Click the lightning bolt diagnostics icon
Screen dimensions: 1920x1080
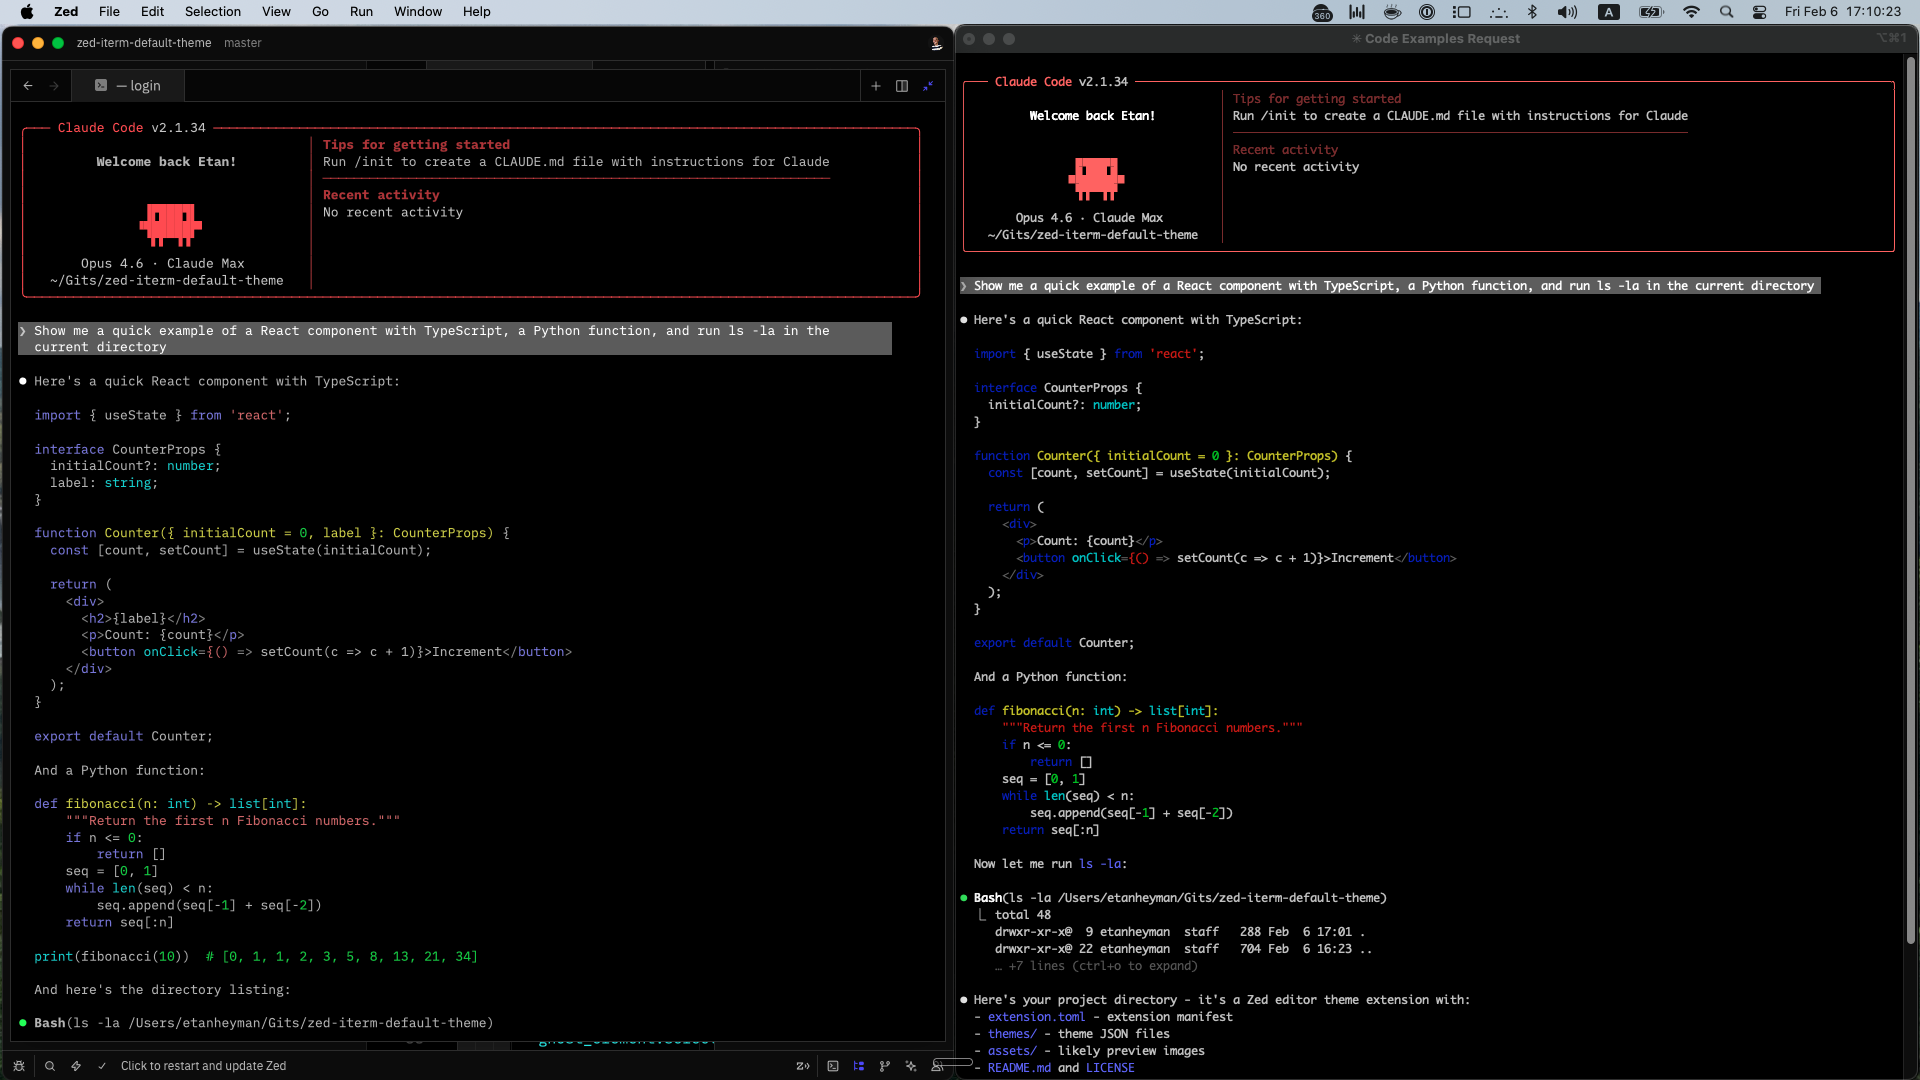click(x=76, y=1066)
